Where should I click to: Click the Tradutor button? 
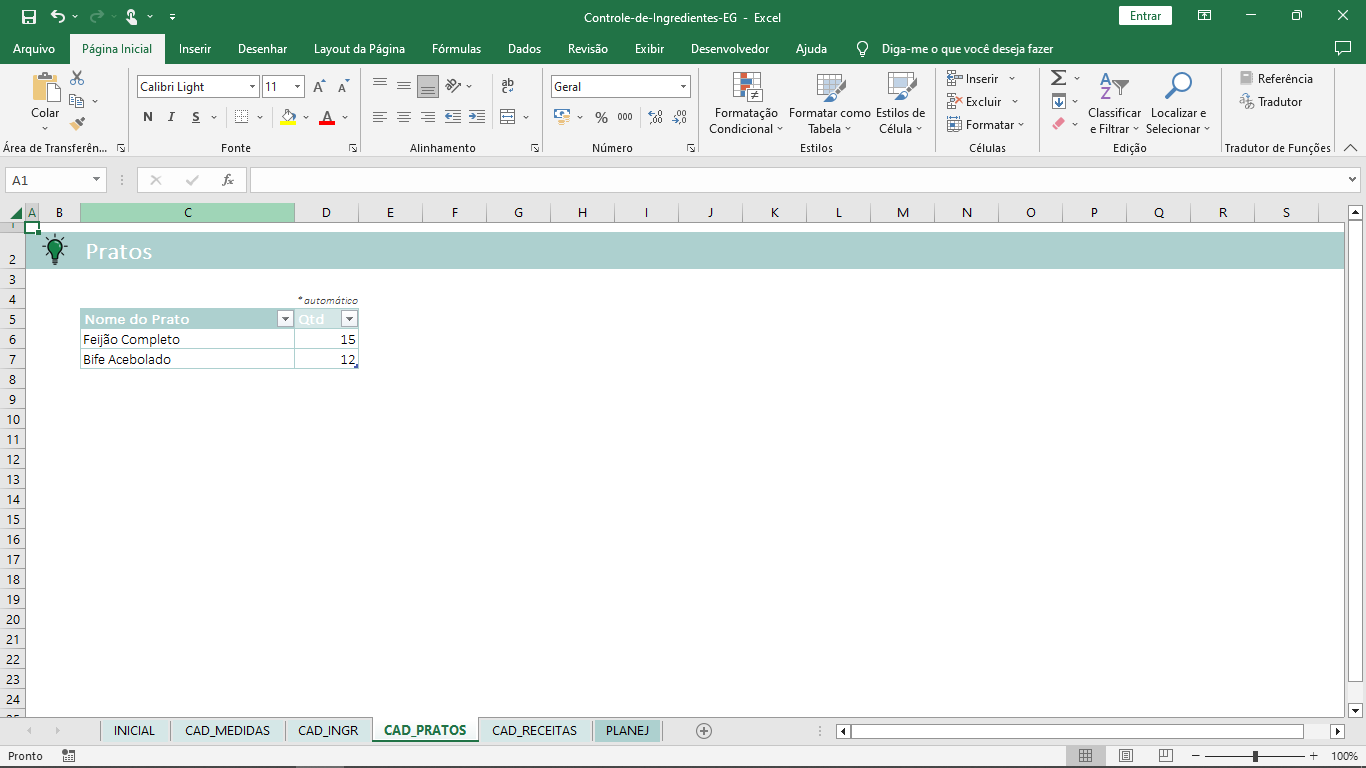coord(1270,102)
